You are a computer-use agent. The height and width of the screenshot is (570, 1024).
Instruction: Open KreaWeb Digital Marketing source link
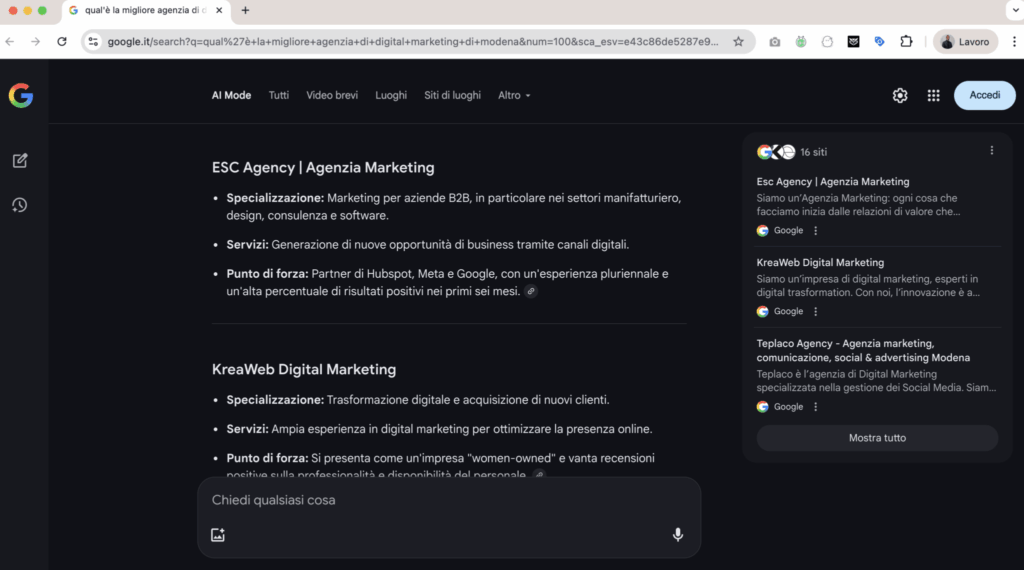[820, 262]
